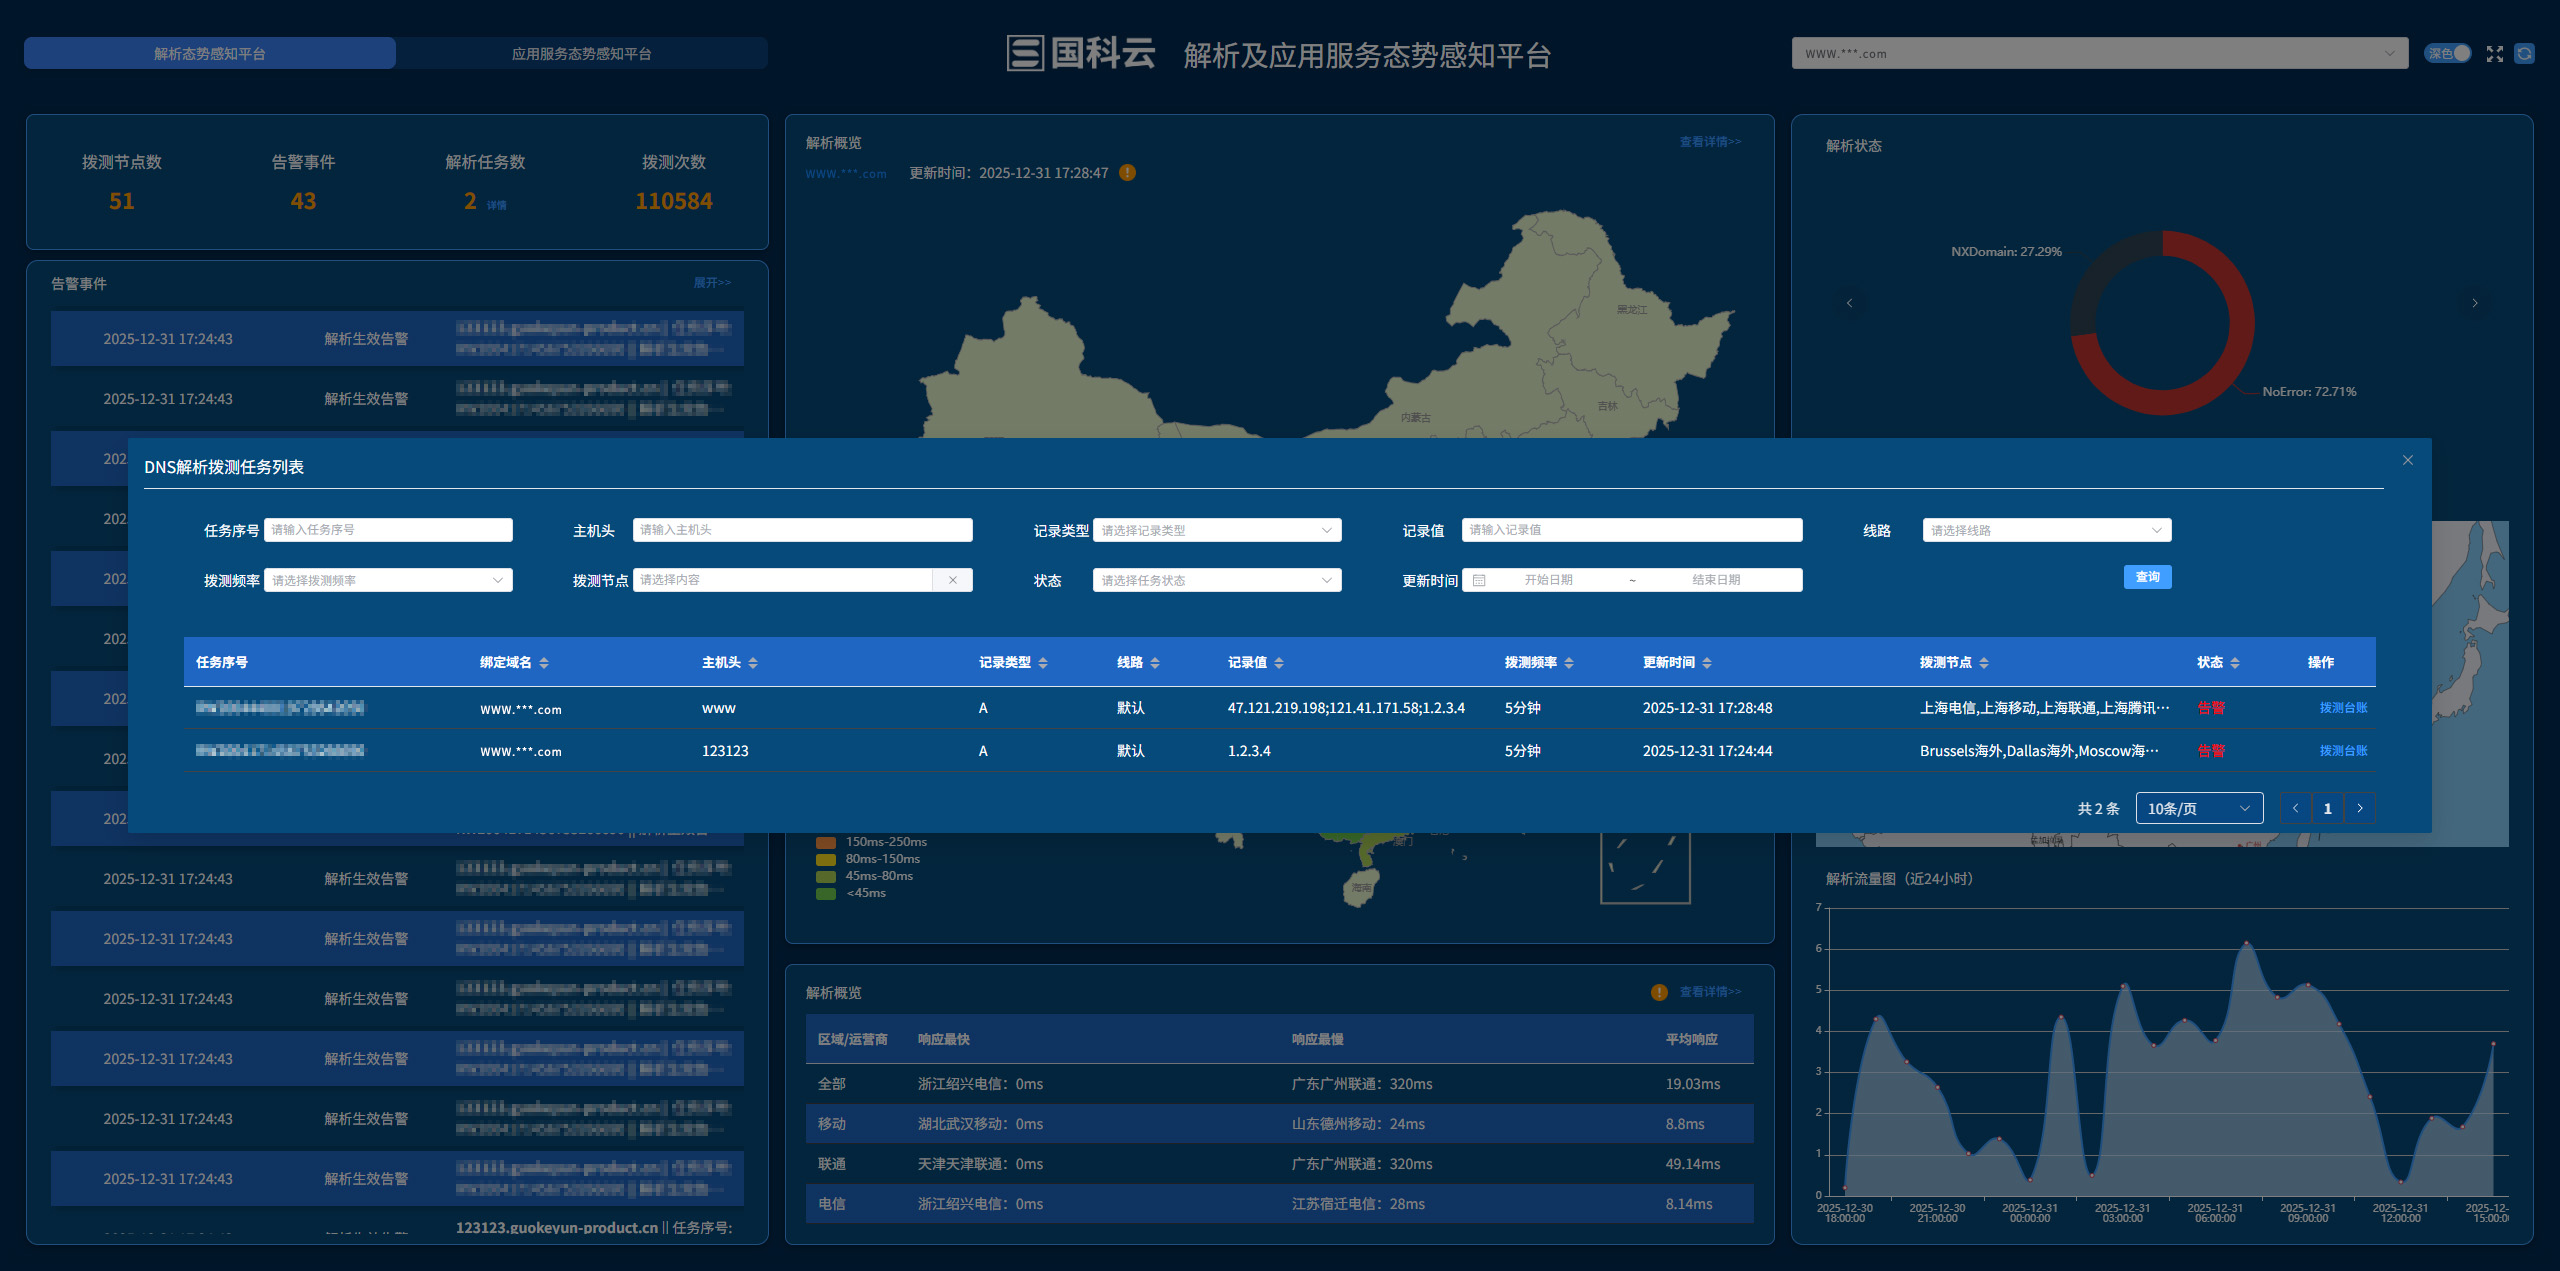This screenshot has width=2560, height=1271.
Task: Toggle the 深色 dark mode switch
Action: (2447, 53)
